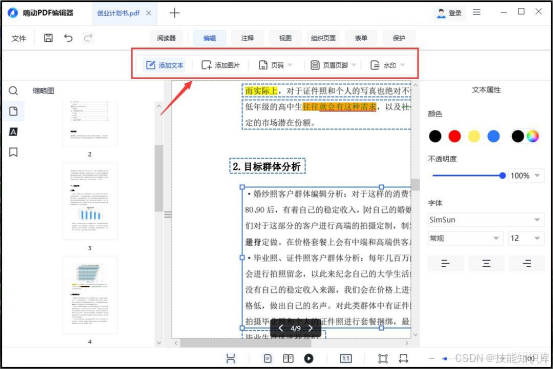
Task: Select two-page view icon
Action: click(288, 359)
